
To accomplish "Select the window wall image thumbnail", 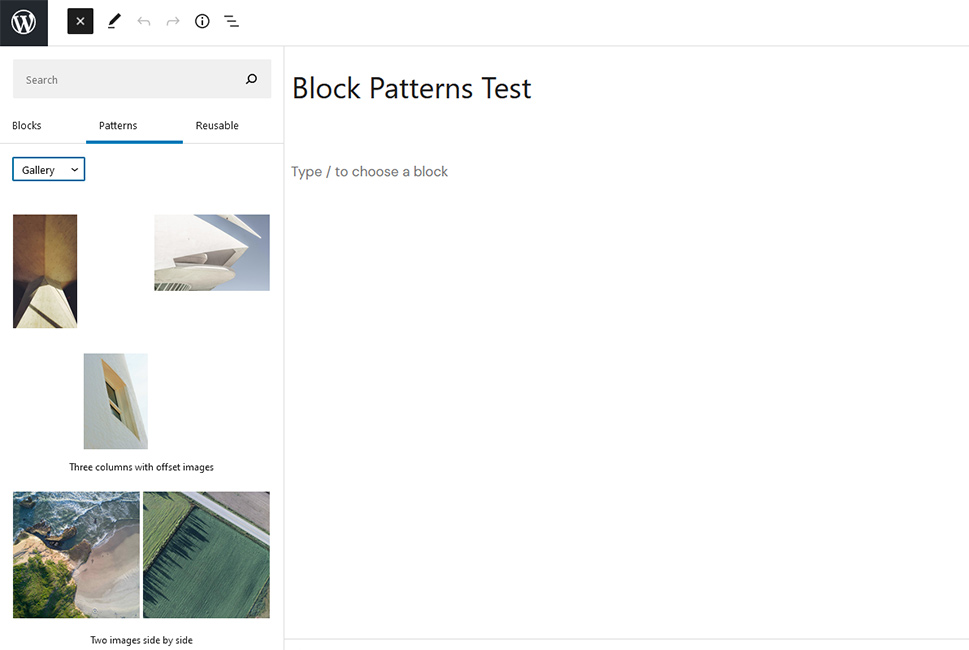I will click(116, 401).
